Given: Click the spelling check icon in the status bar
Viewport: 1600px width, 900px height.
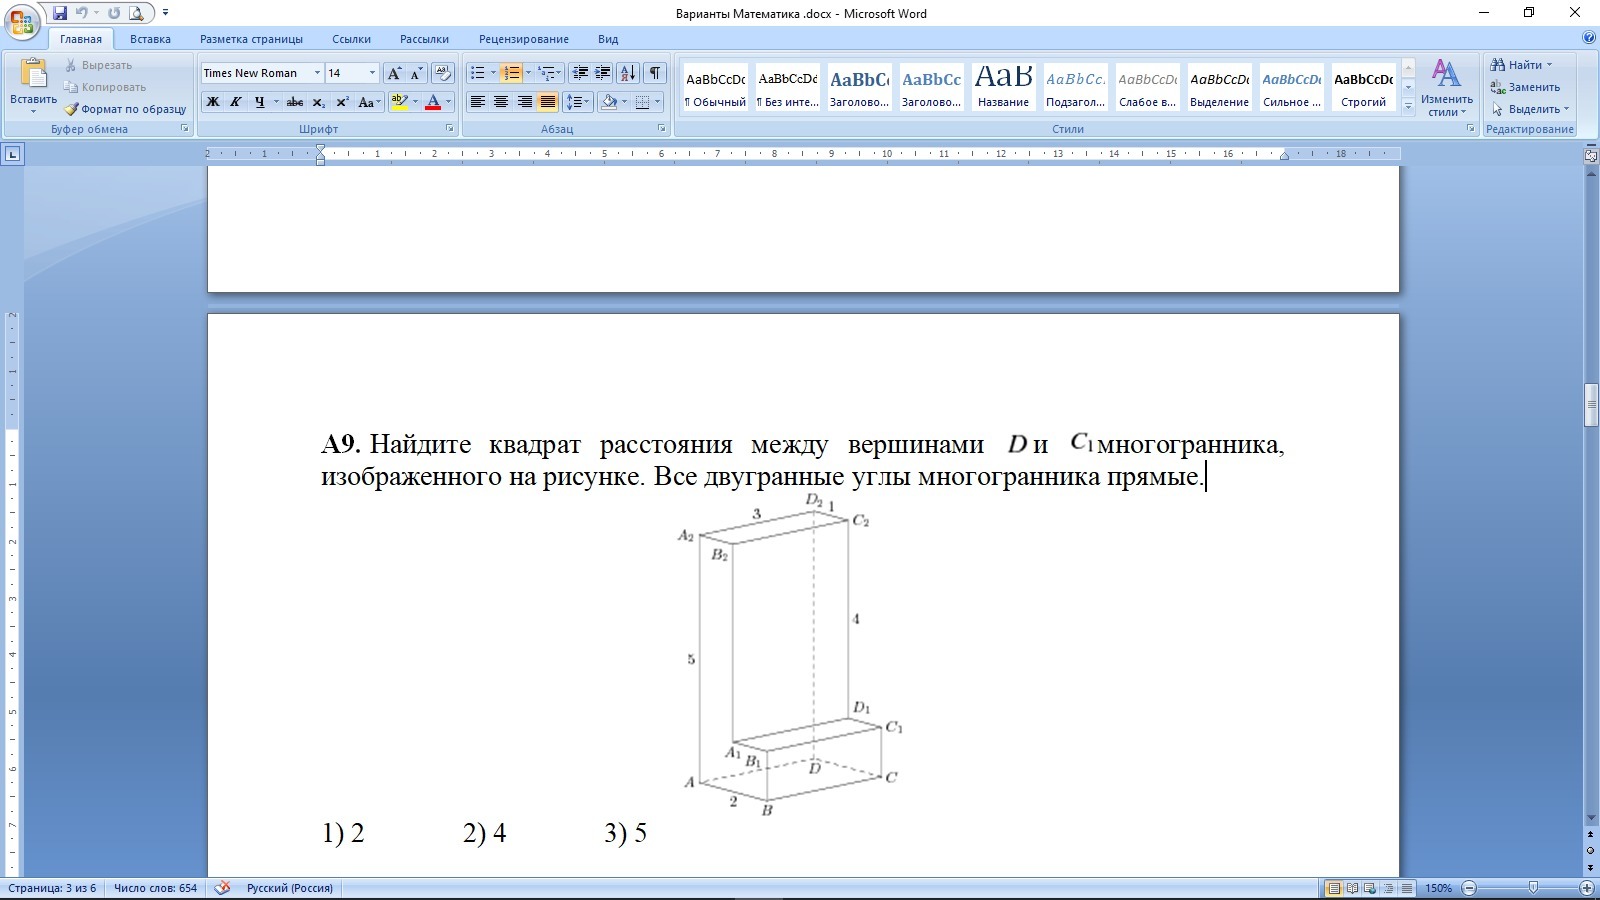Looking at the screenshot, I should pos(222,887).
